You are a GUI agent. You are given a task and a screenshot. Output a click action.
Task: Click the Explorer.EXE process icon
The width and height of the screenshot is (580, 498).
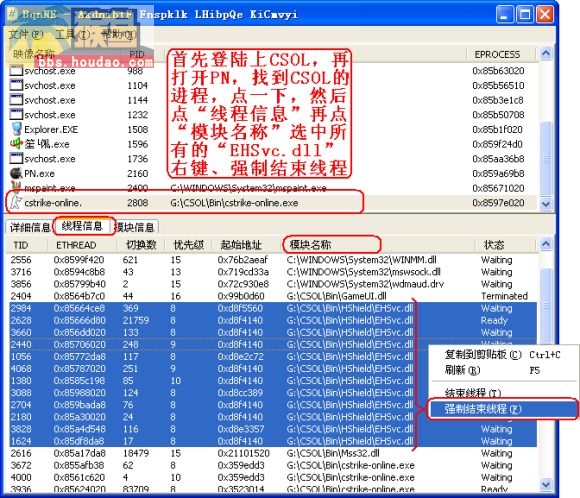(x=16, y=129)
